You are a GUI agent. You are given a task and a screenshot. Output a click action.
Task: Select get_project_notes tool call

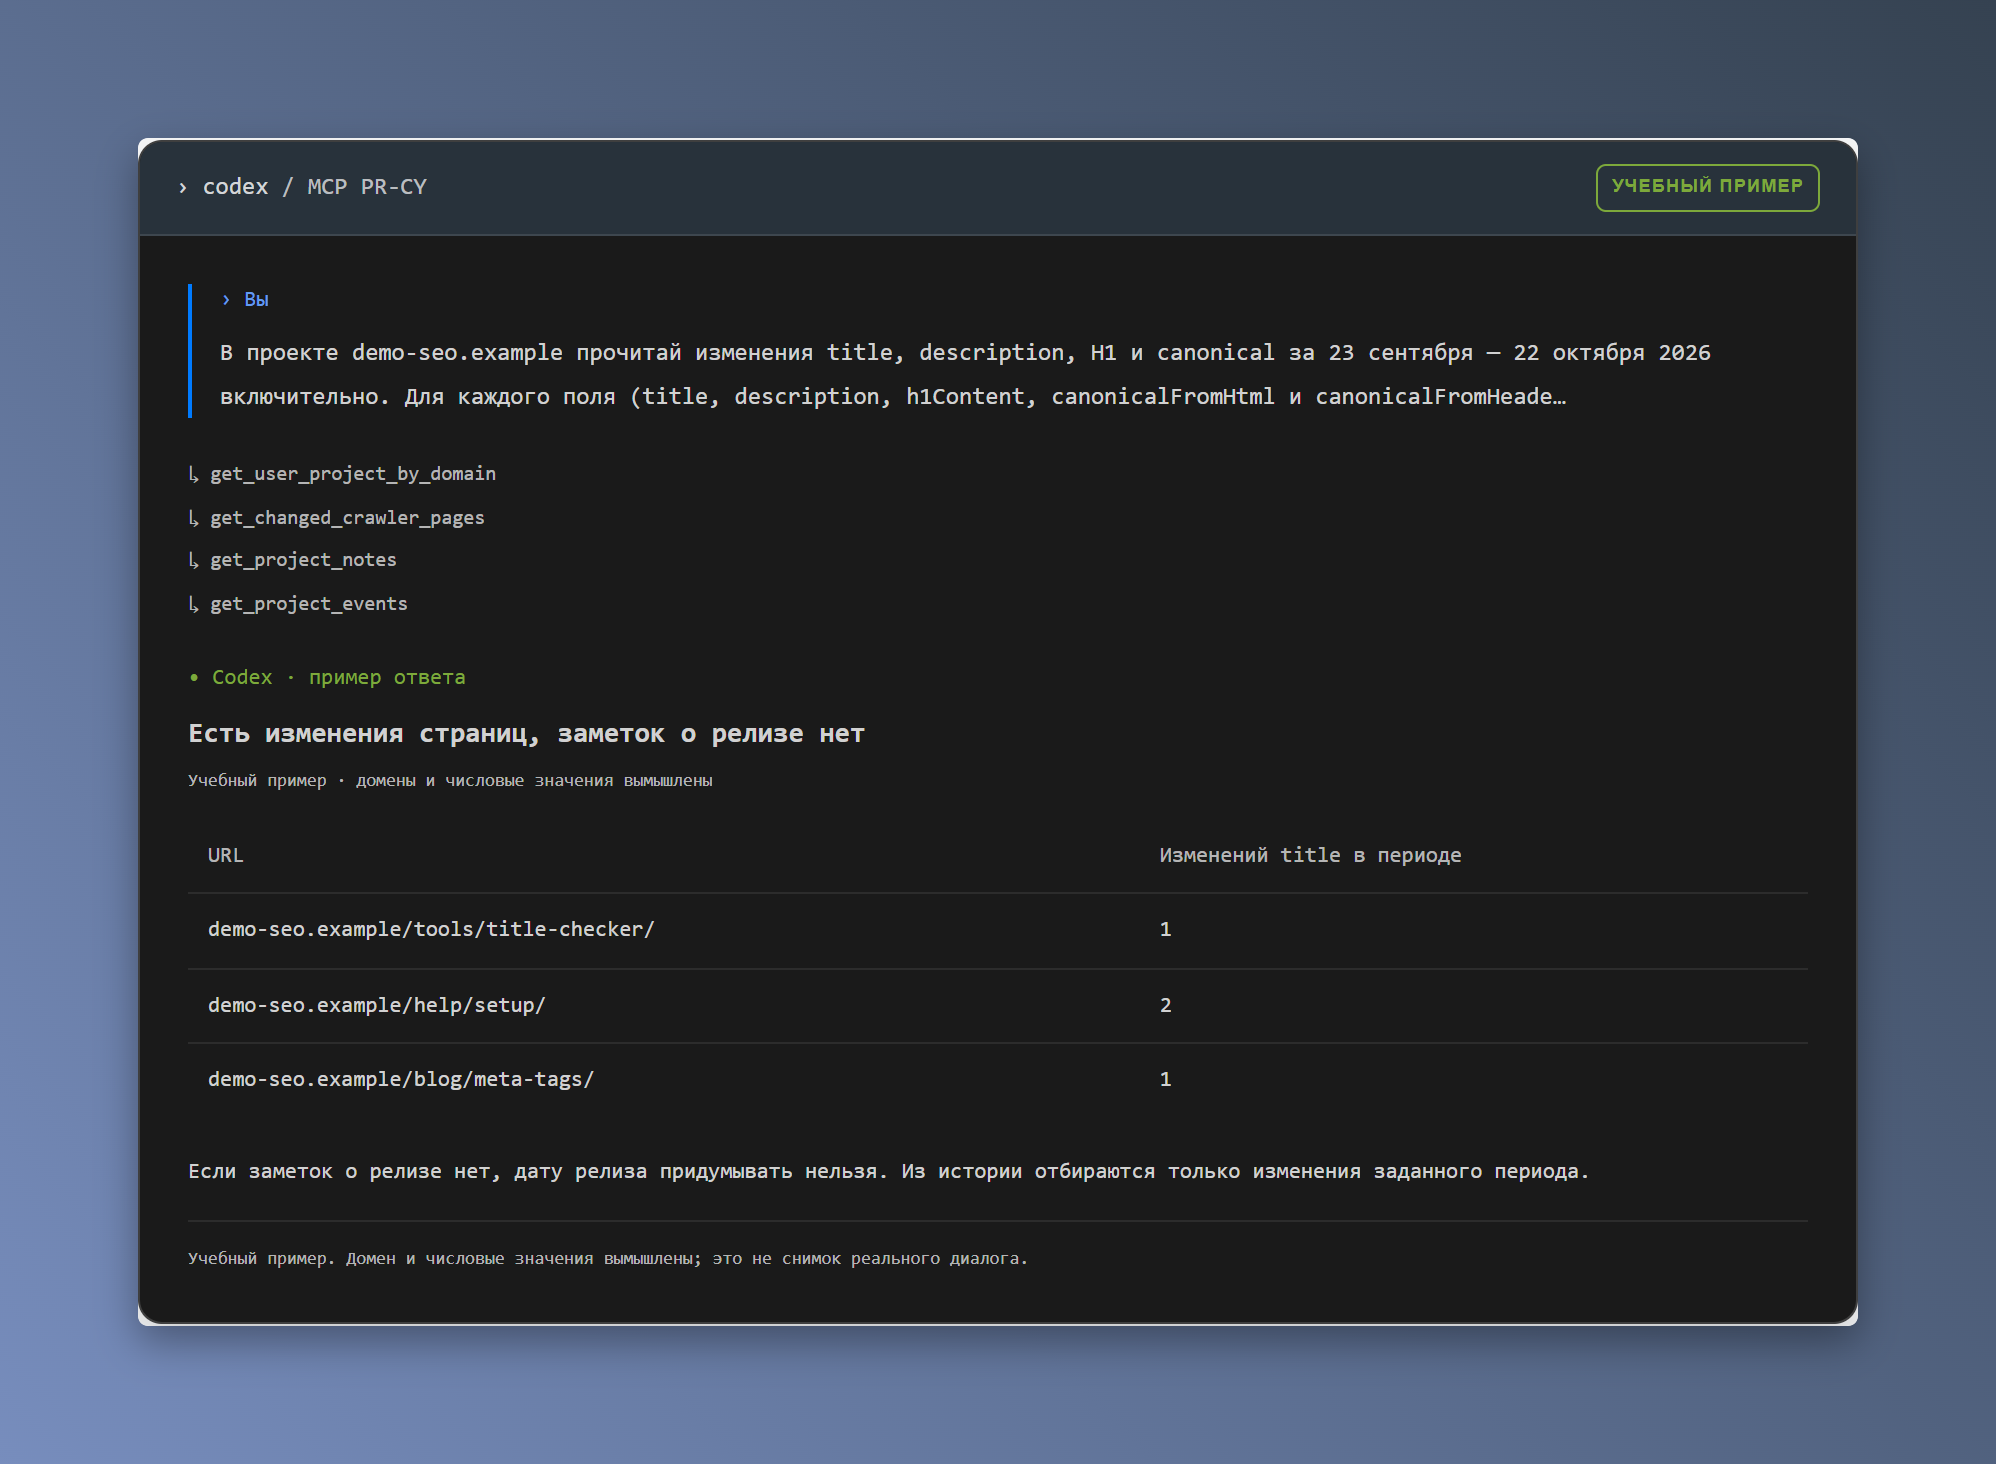click(303, 559)
